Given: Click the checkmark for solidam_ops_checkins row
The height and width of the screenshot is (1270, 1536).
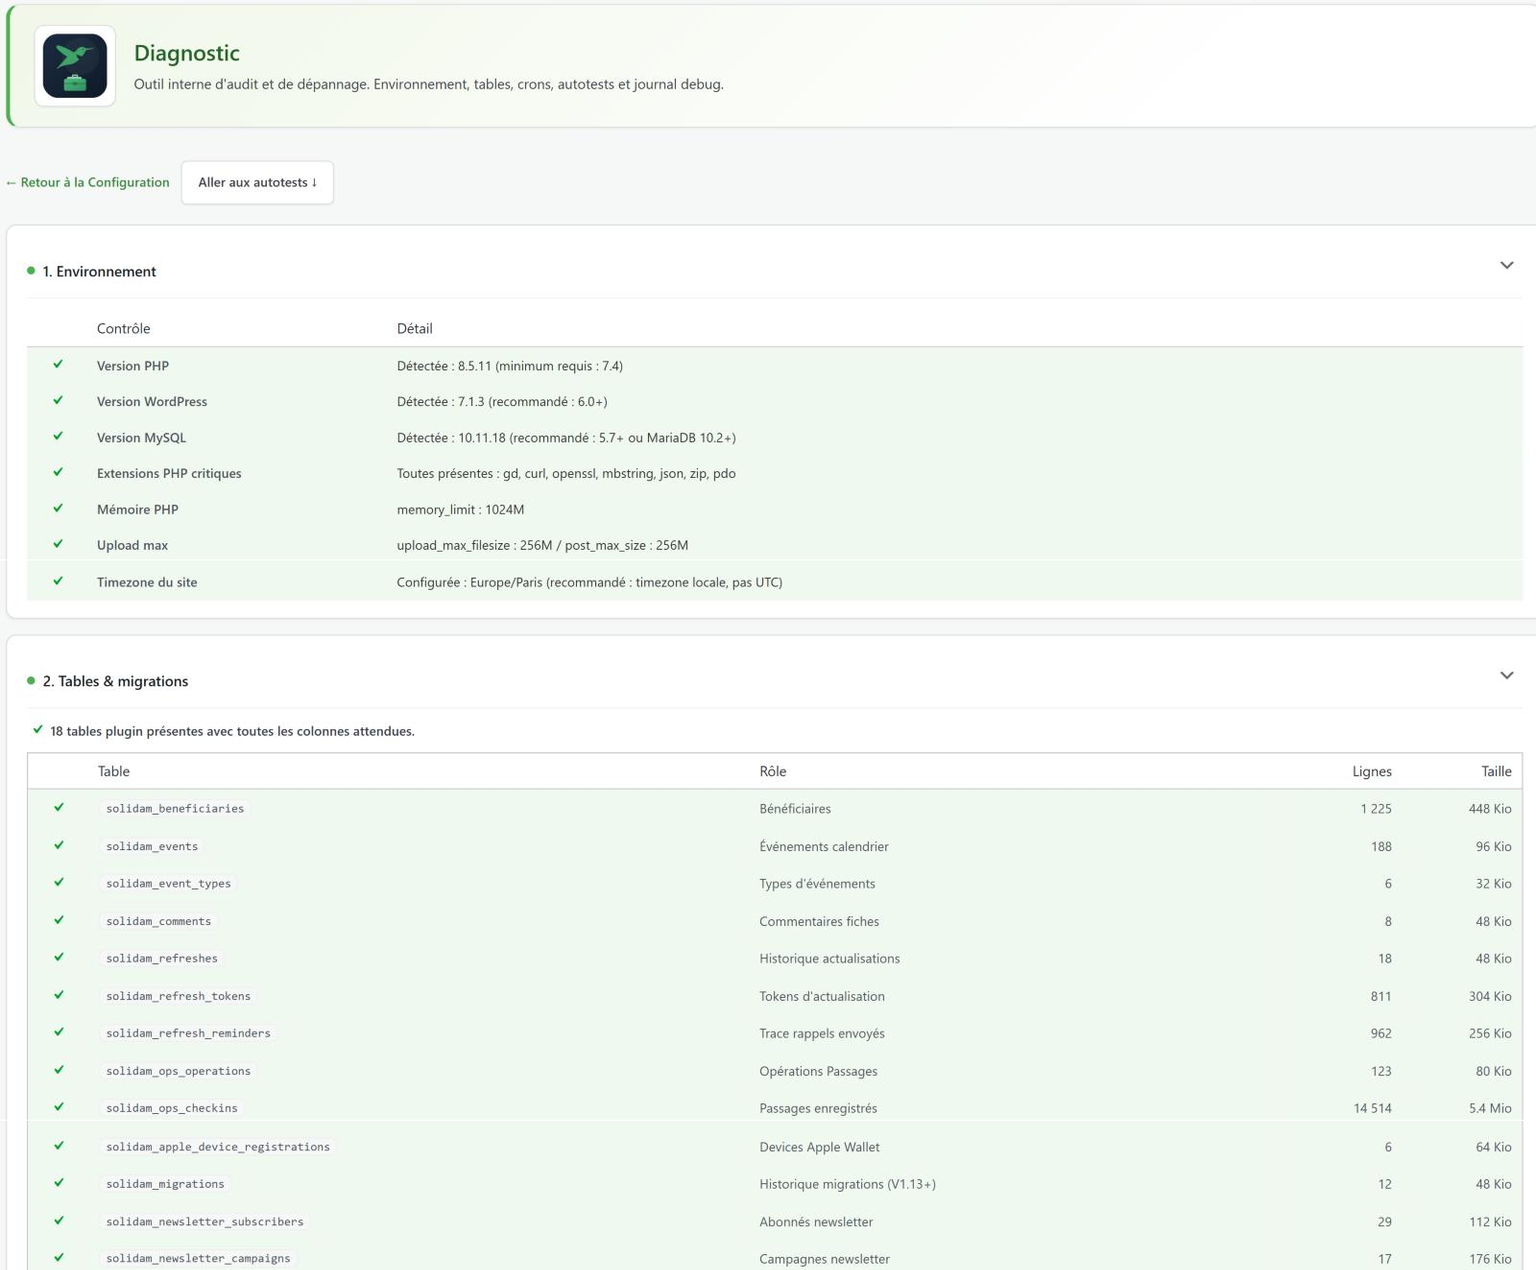Looking at the screenshot, I should [x=59, y=1108].
